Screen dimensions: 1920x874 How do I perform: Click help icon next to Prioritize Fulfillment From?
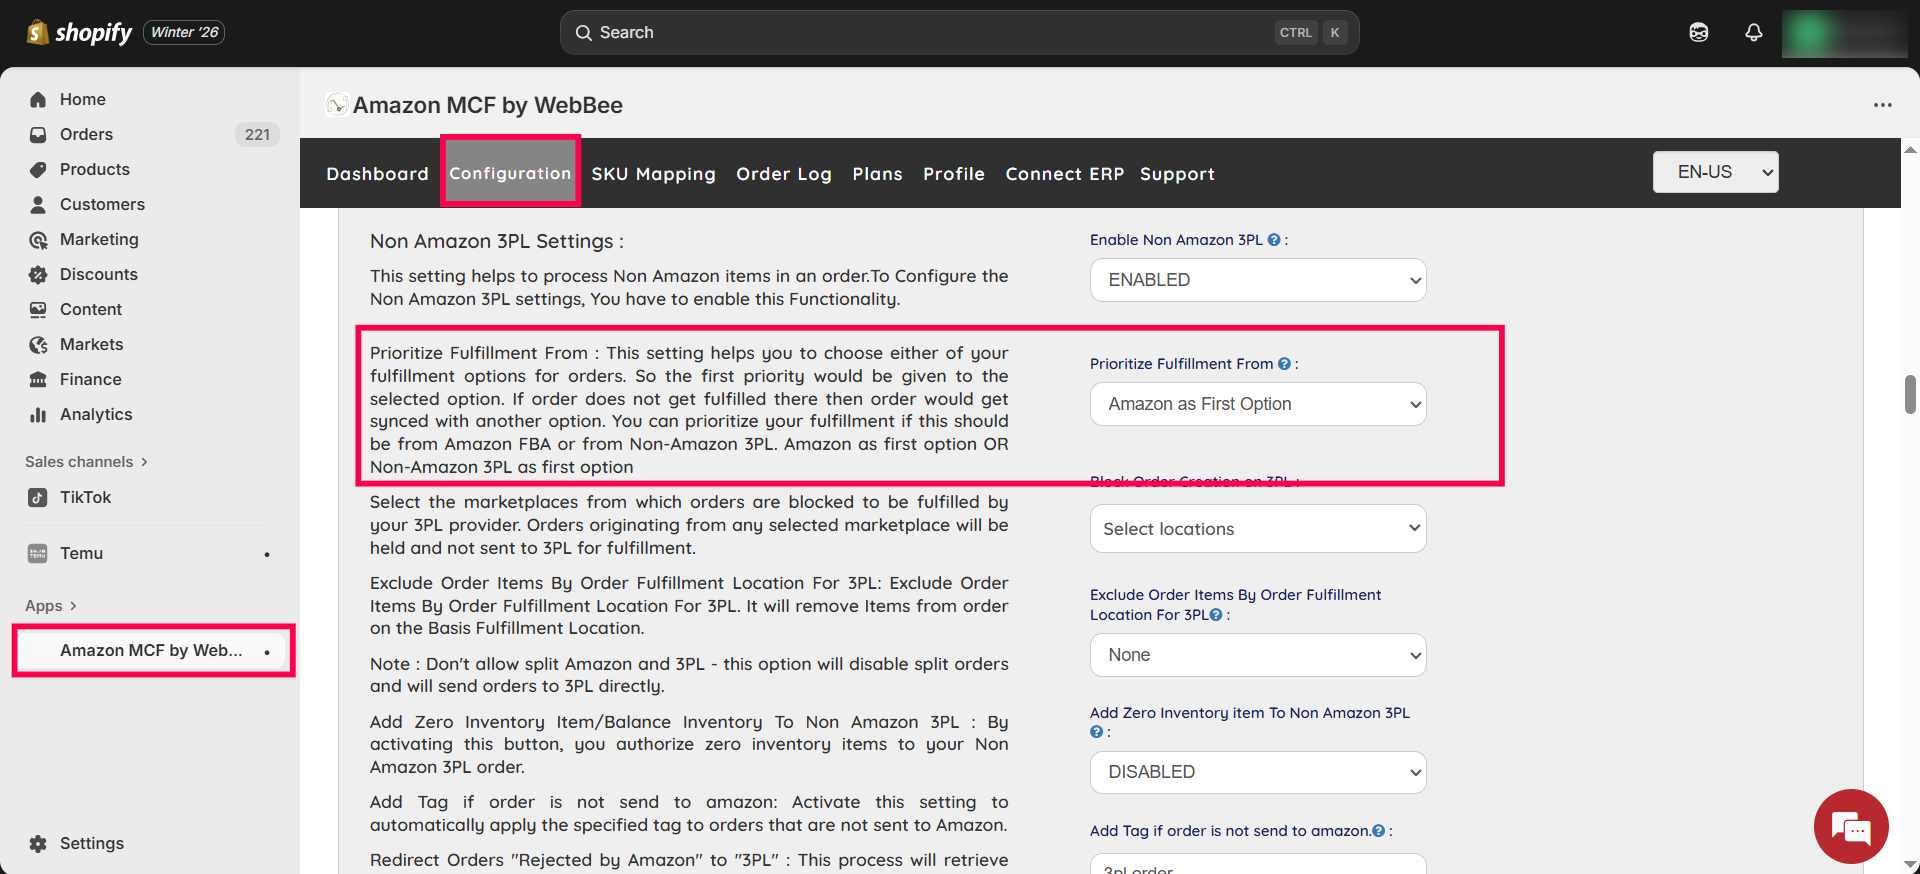pyautogui.click(x=1284, y=364)
